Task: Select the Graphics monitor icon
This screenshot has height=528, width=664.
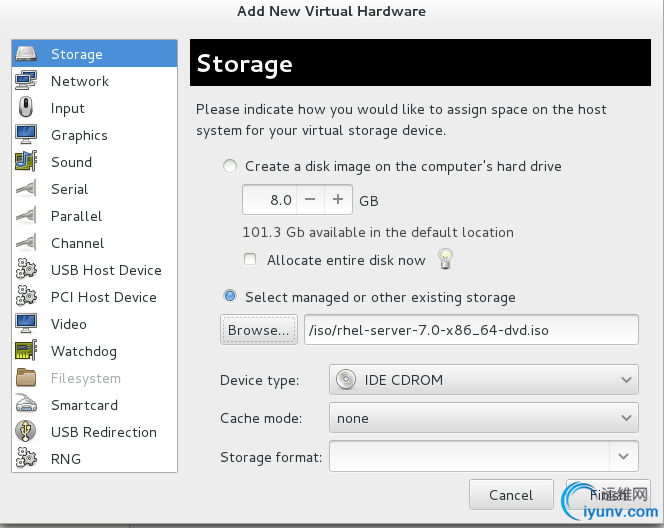Action: click(26, 135)
